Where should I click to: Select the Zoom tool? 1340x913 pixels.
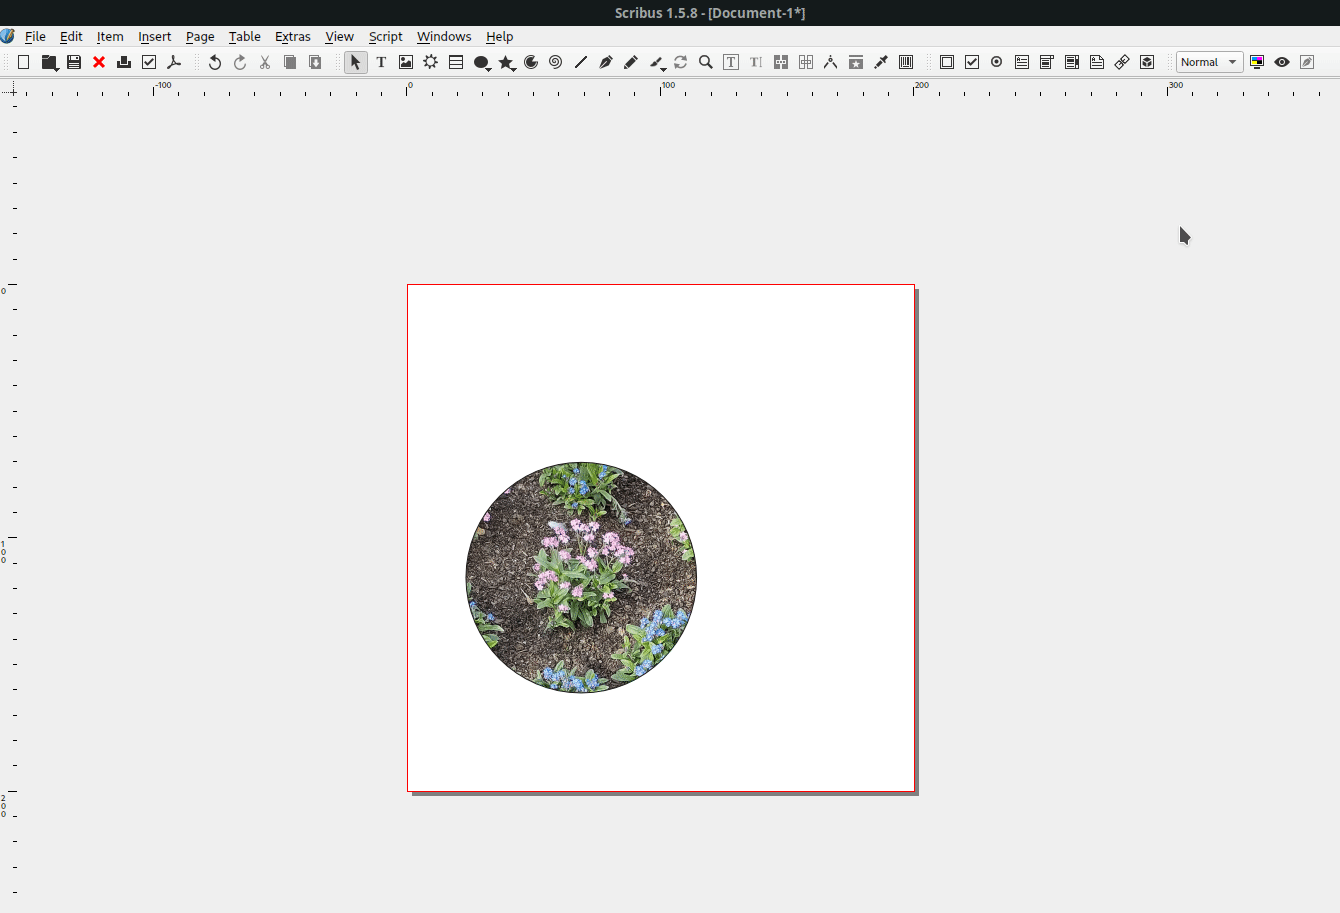click(x=705, y=61)
